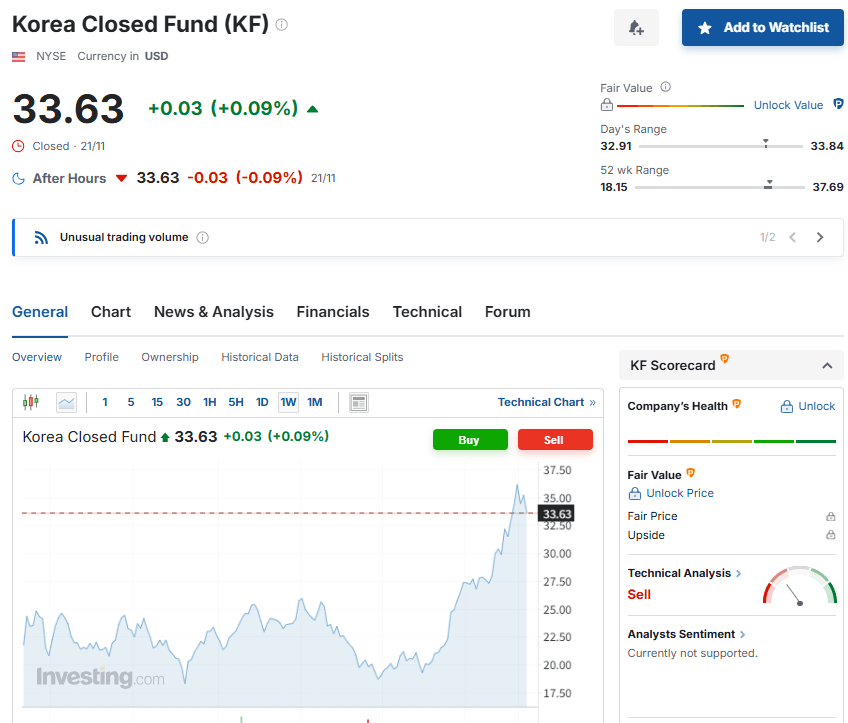Screen dimensions: 848x723
Task: Click the Unusual trading volume feed icon
Action: (41, 237)
